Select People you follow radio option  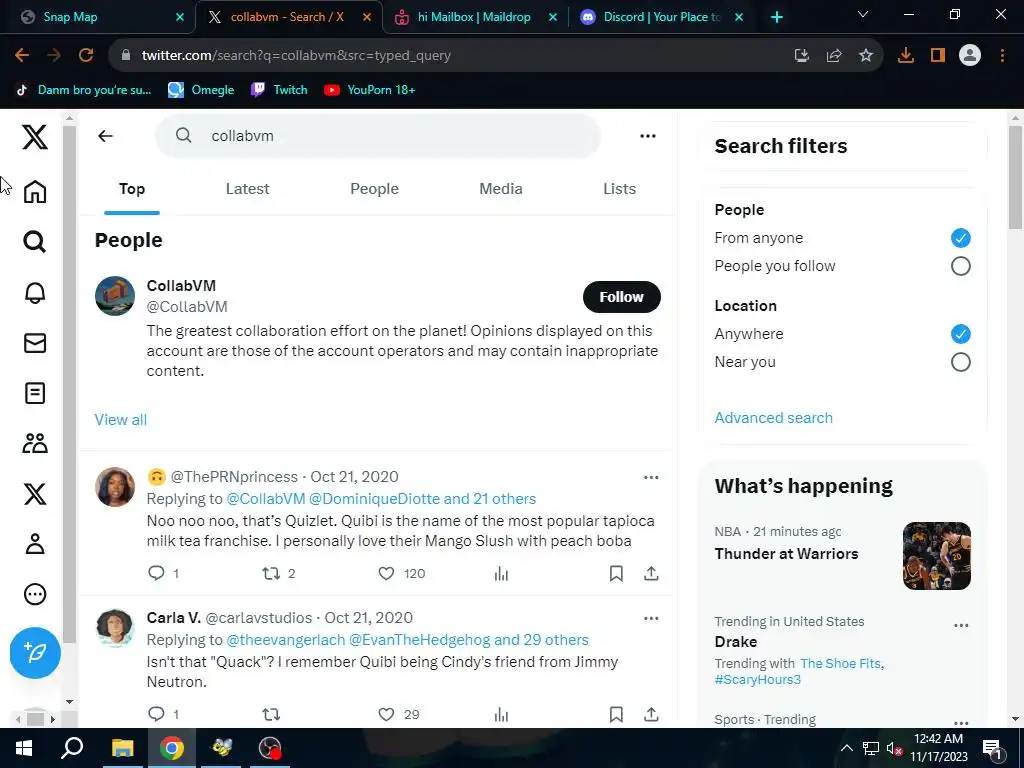pos(960,266)
